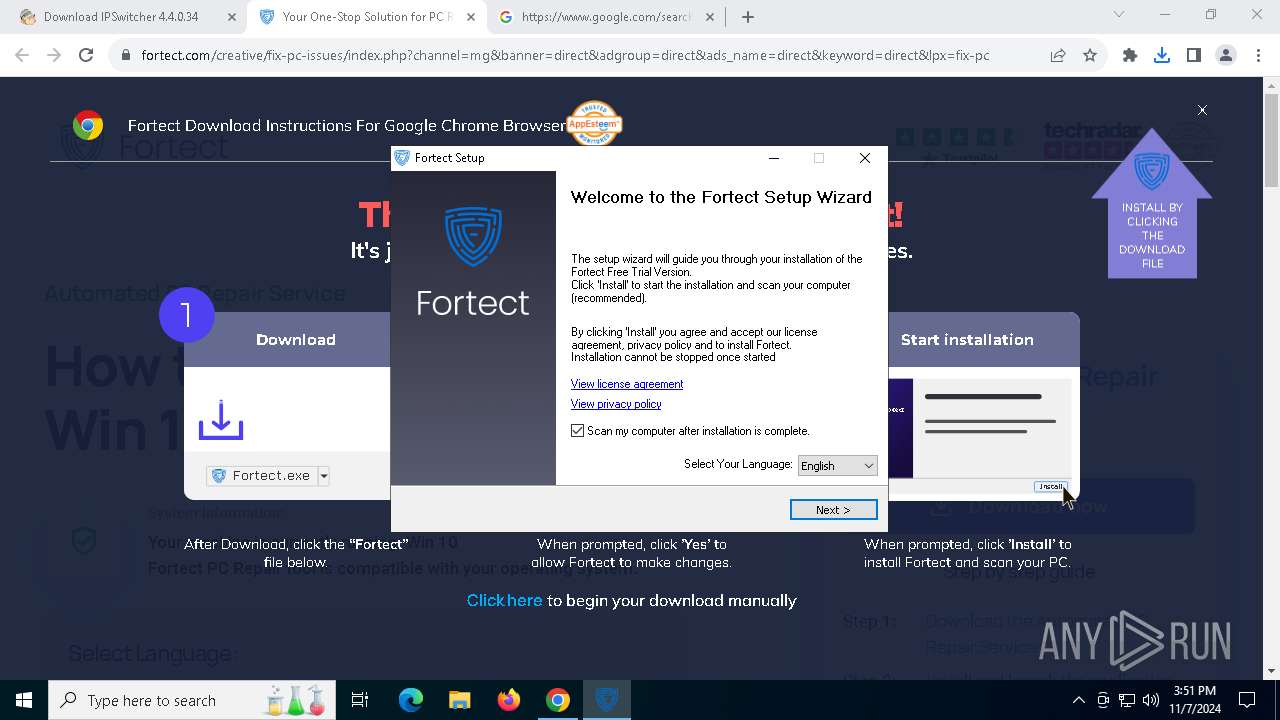This screenshot has height=720, width=1280.
Task: Click Windows Start button
Action: point(24,700)
